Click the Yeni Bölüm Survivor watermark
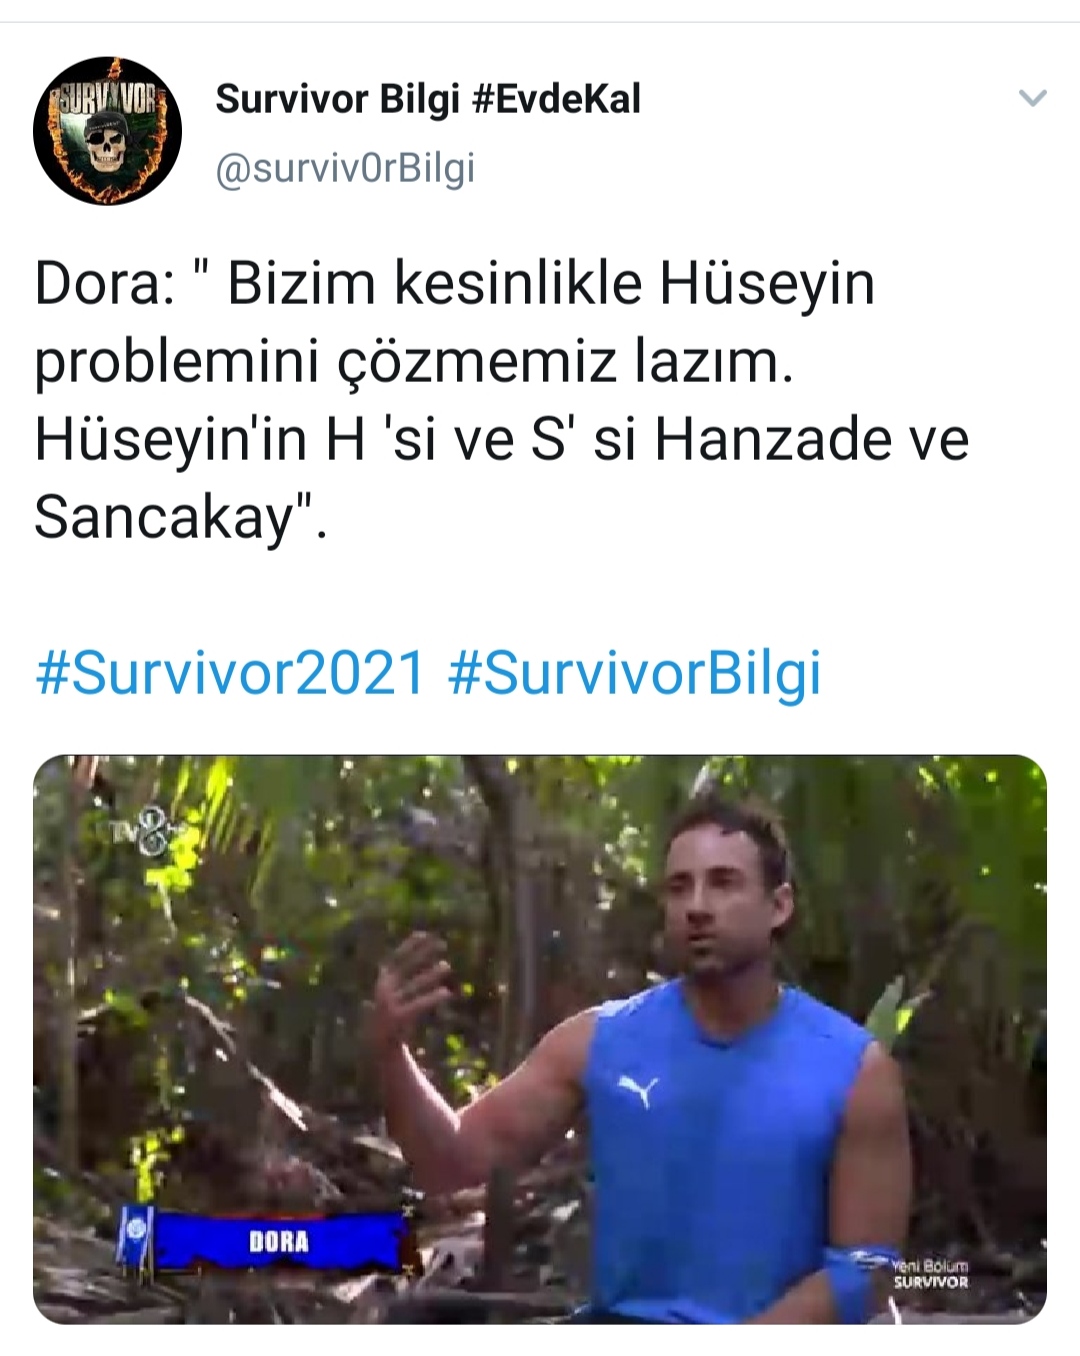Screen dimensions: 1080x1356 tap(930, 1273)
